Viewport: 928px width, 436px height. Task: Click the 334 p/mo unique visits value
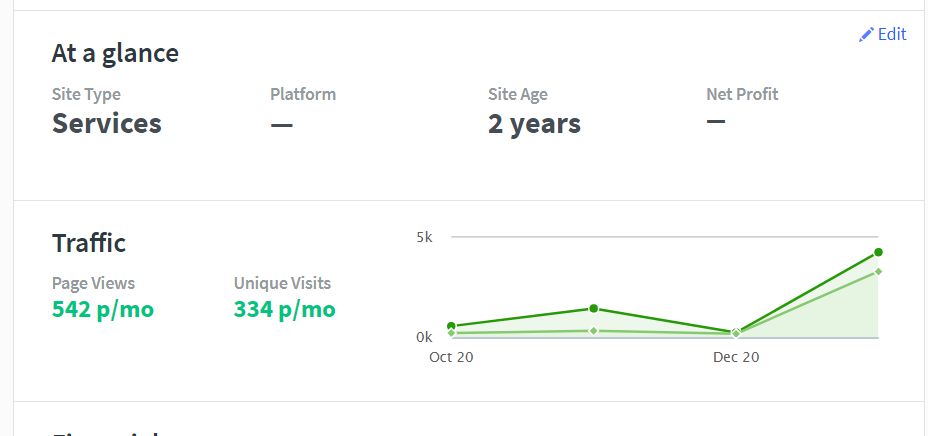285,309
